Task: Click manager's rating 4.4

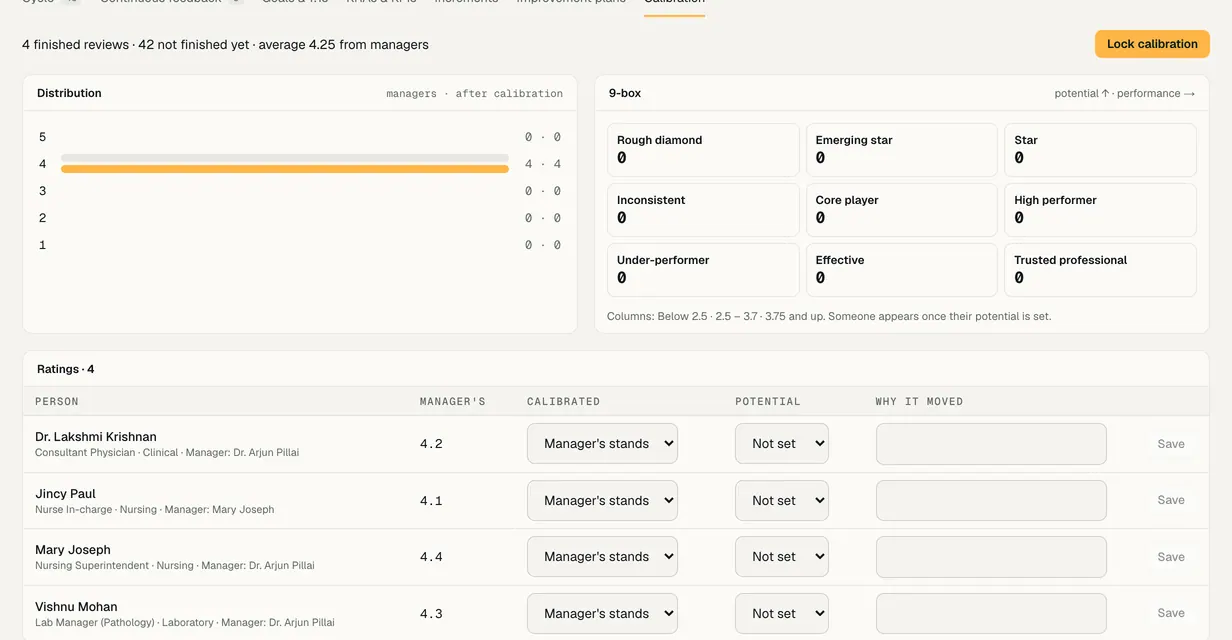Action: 431,557
